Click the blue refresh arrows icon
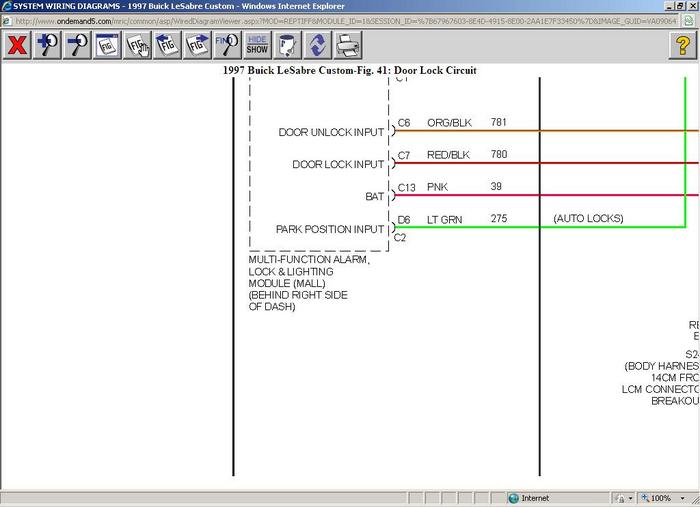 (318, 45)
